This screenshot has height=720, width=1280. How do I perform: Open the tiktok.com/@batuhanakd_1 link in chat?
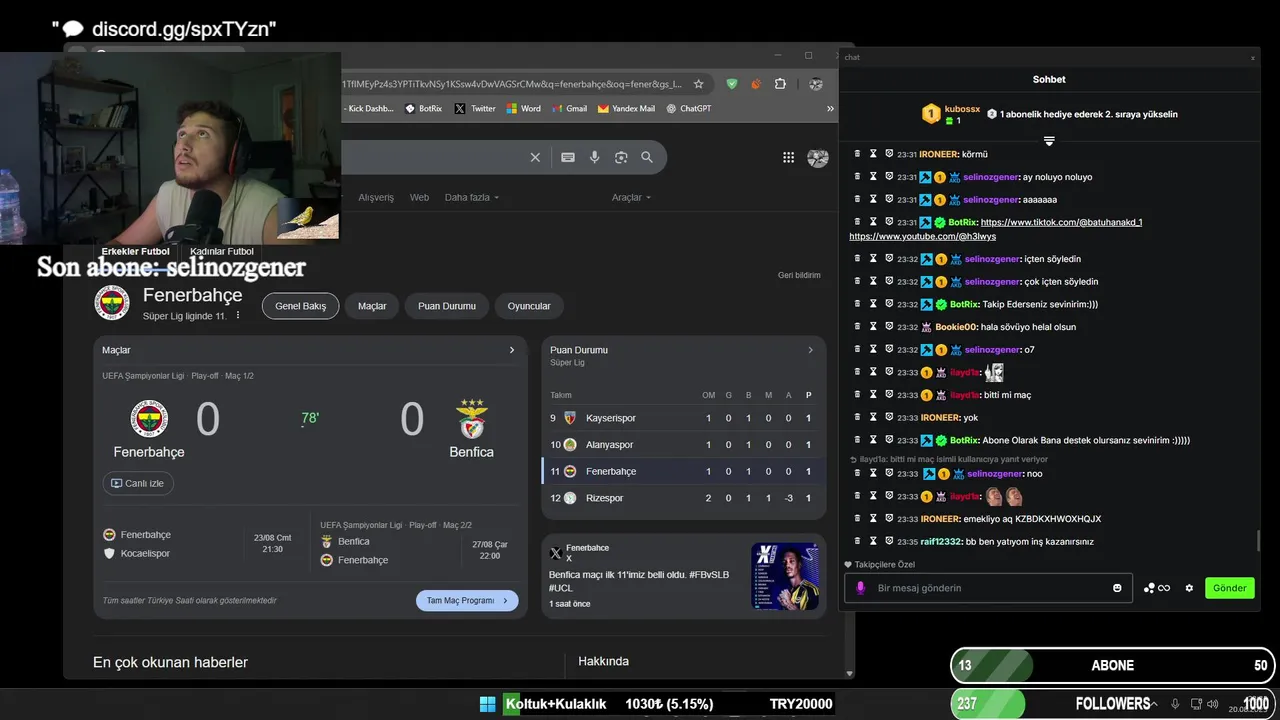point(1061,222)
